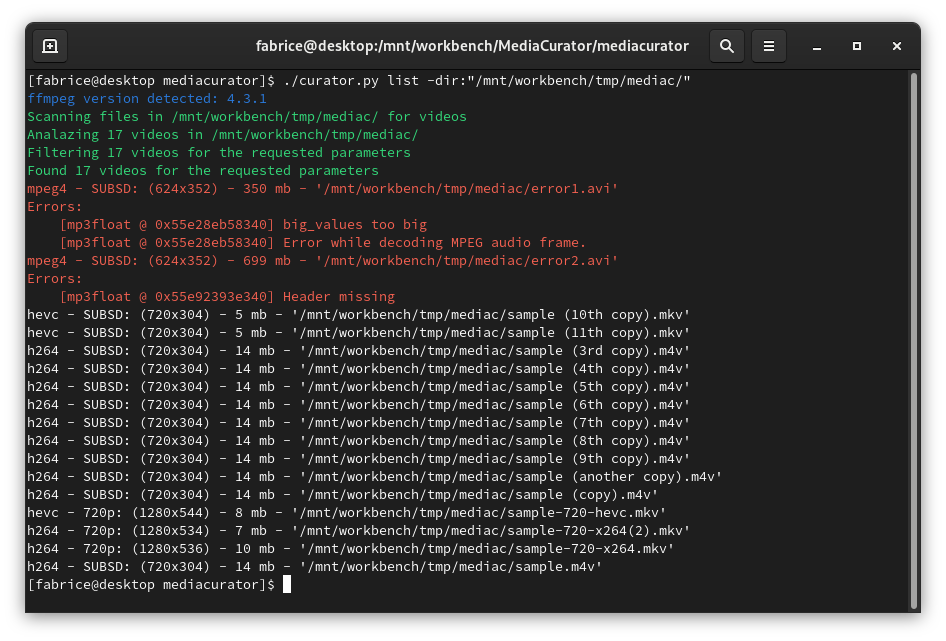Click the ffmpeg version detected line
The image size is (946, 641).
point(147,99)
